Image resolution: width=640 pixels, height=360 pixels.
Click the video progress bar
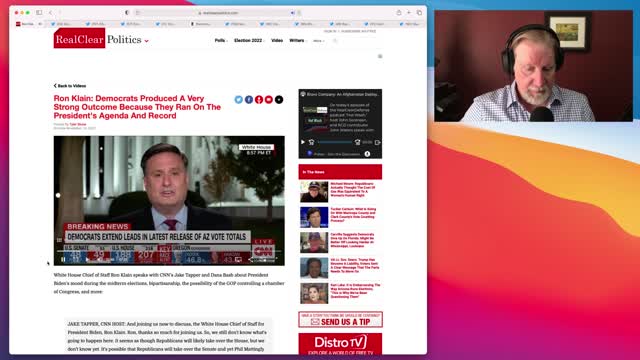[x=169, y=252]
